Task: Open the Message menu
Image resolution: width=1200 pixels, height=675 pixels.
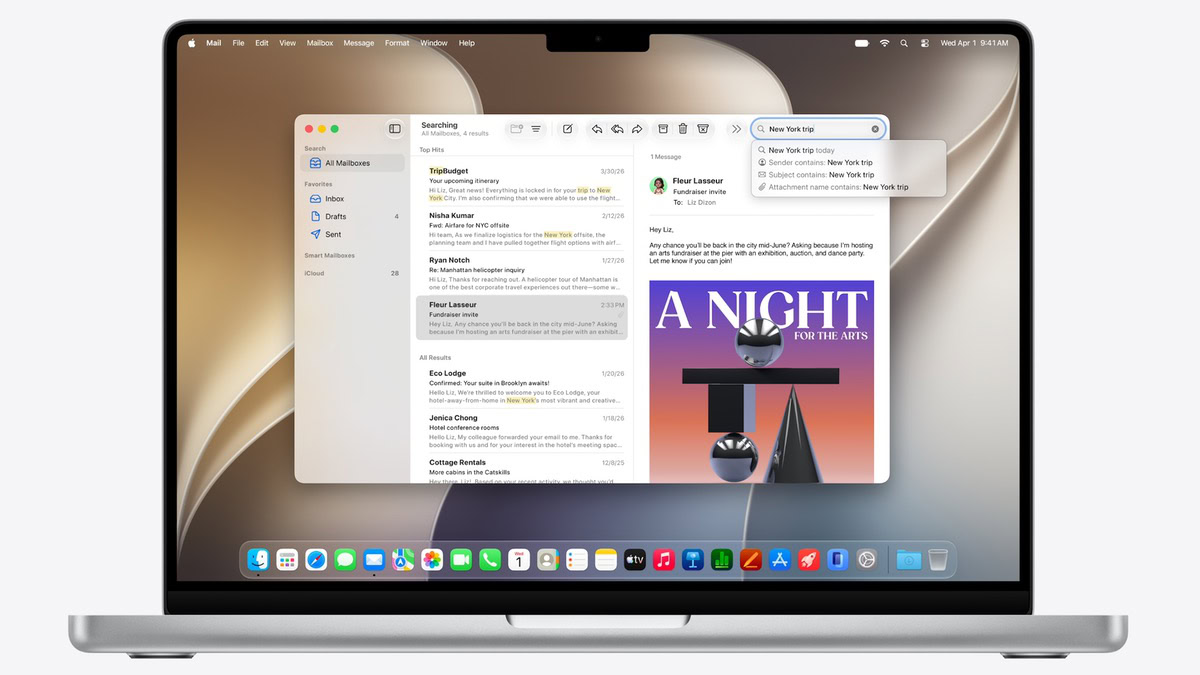Action: (359, 43)
